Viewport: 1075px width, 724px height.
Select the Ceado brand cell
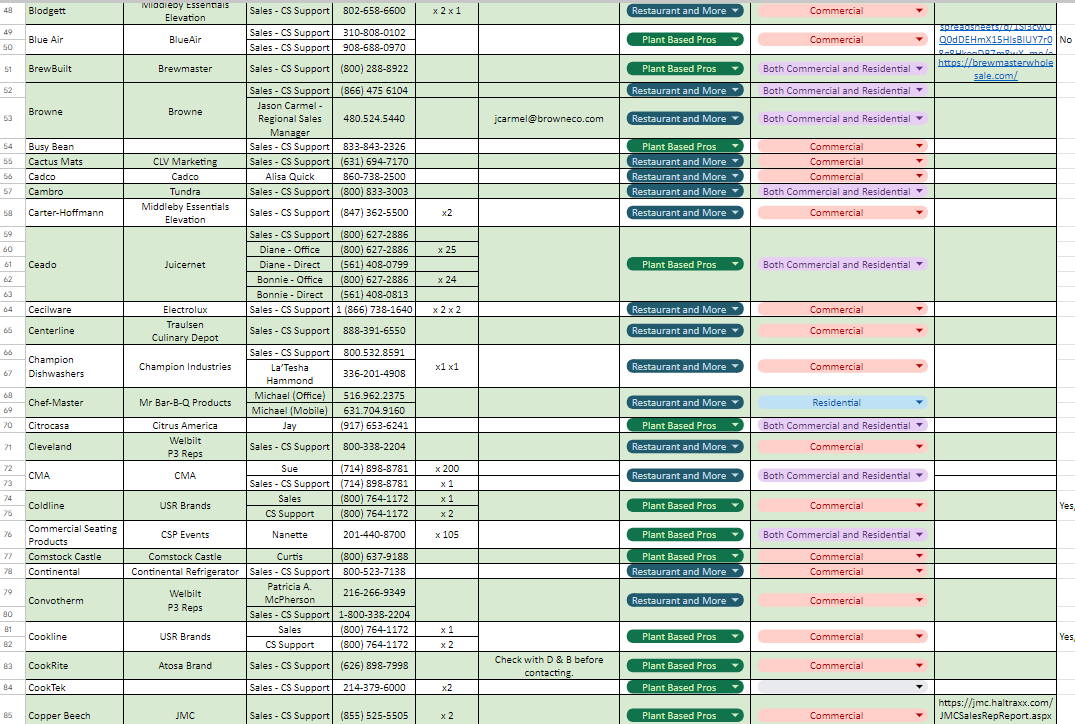point(75,265)
